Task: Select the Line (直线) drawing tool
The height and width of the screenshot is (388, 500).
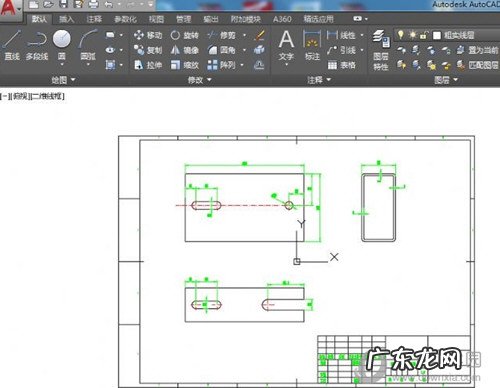Action: coord(12,46)
